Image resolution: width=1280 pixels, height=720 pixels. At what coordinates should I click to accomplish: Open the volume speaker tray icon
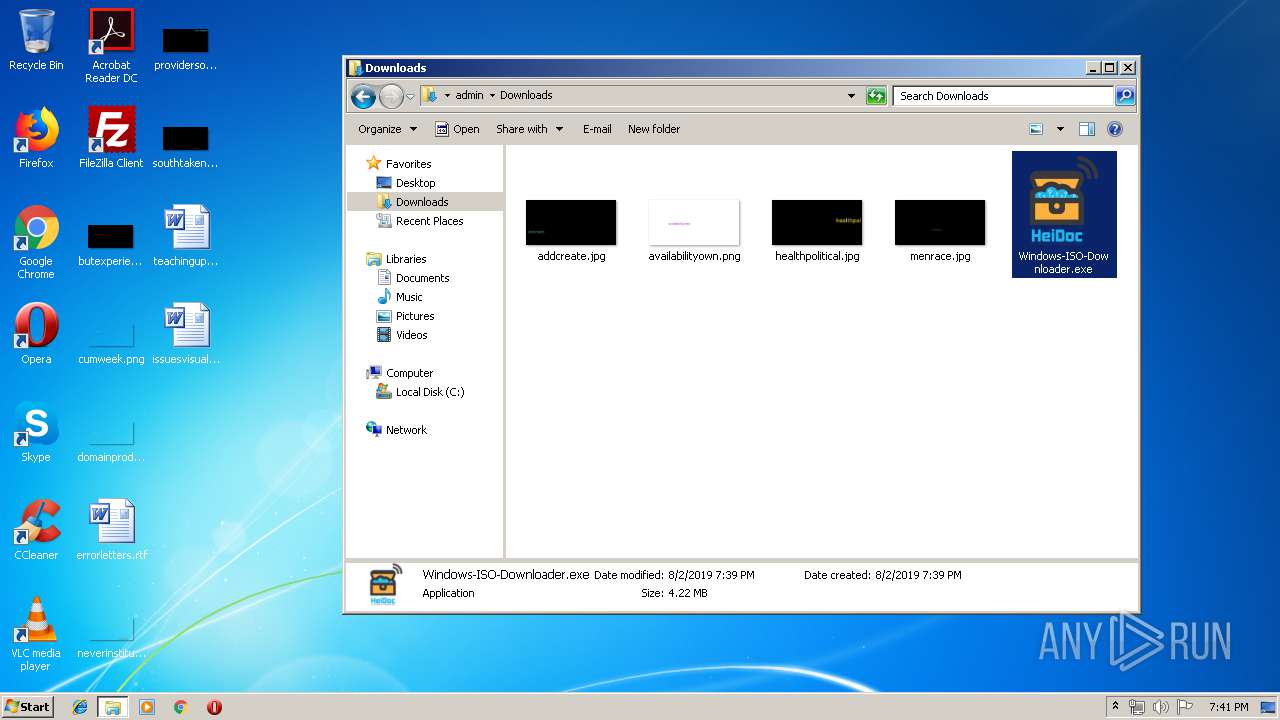click(x=1160, y=707)
